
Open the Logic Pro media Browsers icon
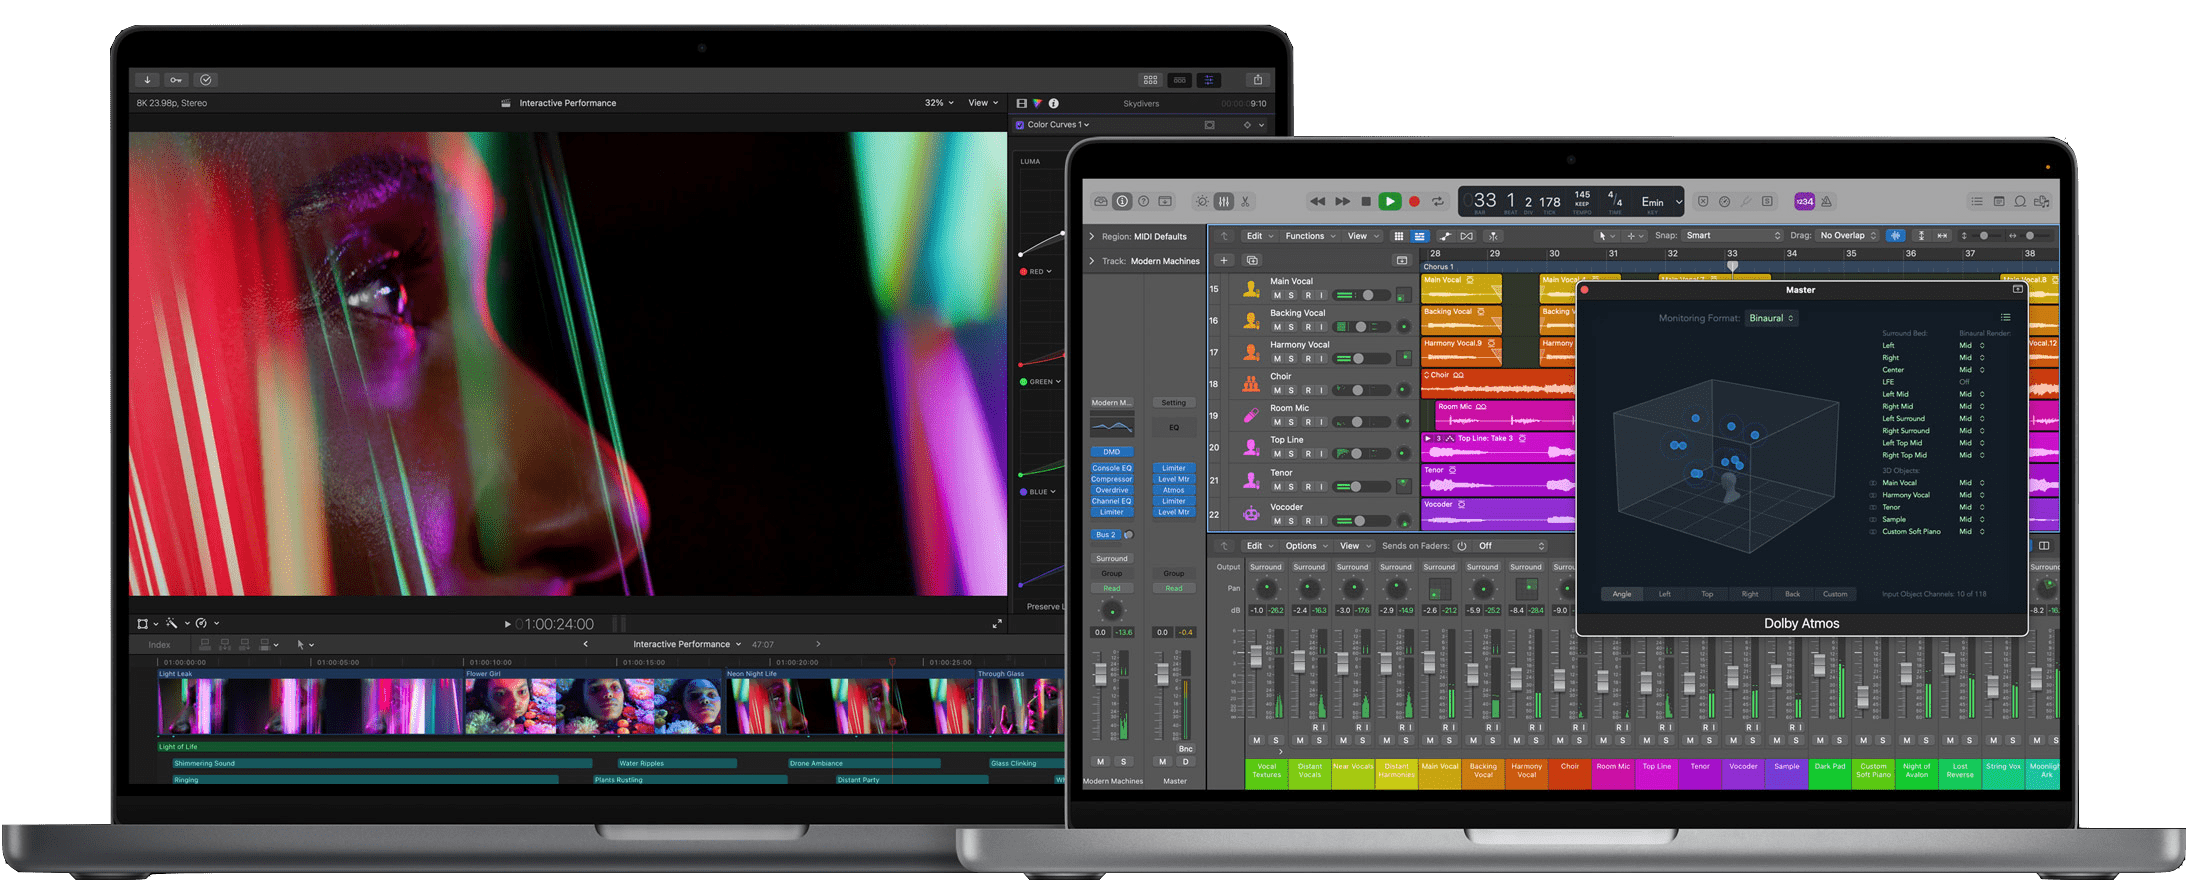tap(2042, 201)
